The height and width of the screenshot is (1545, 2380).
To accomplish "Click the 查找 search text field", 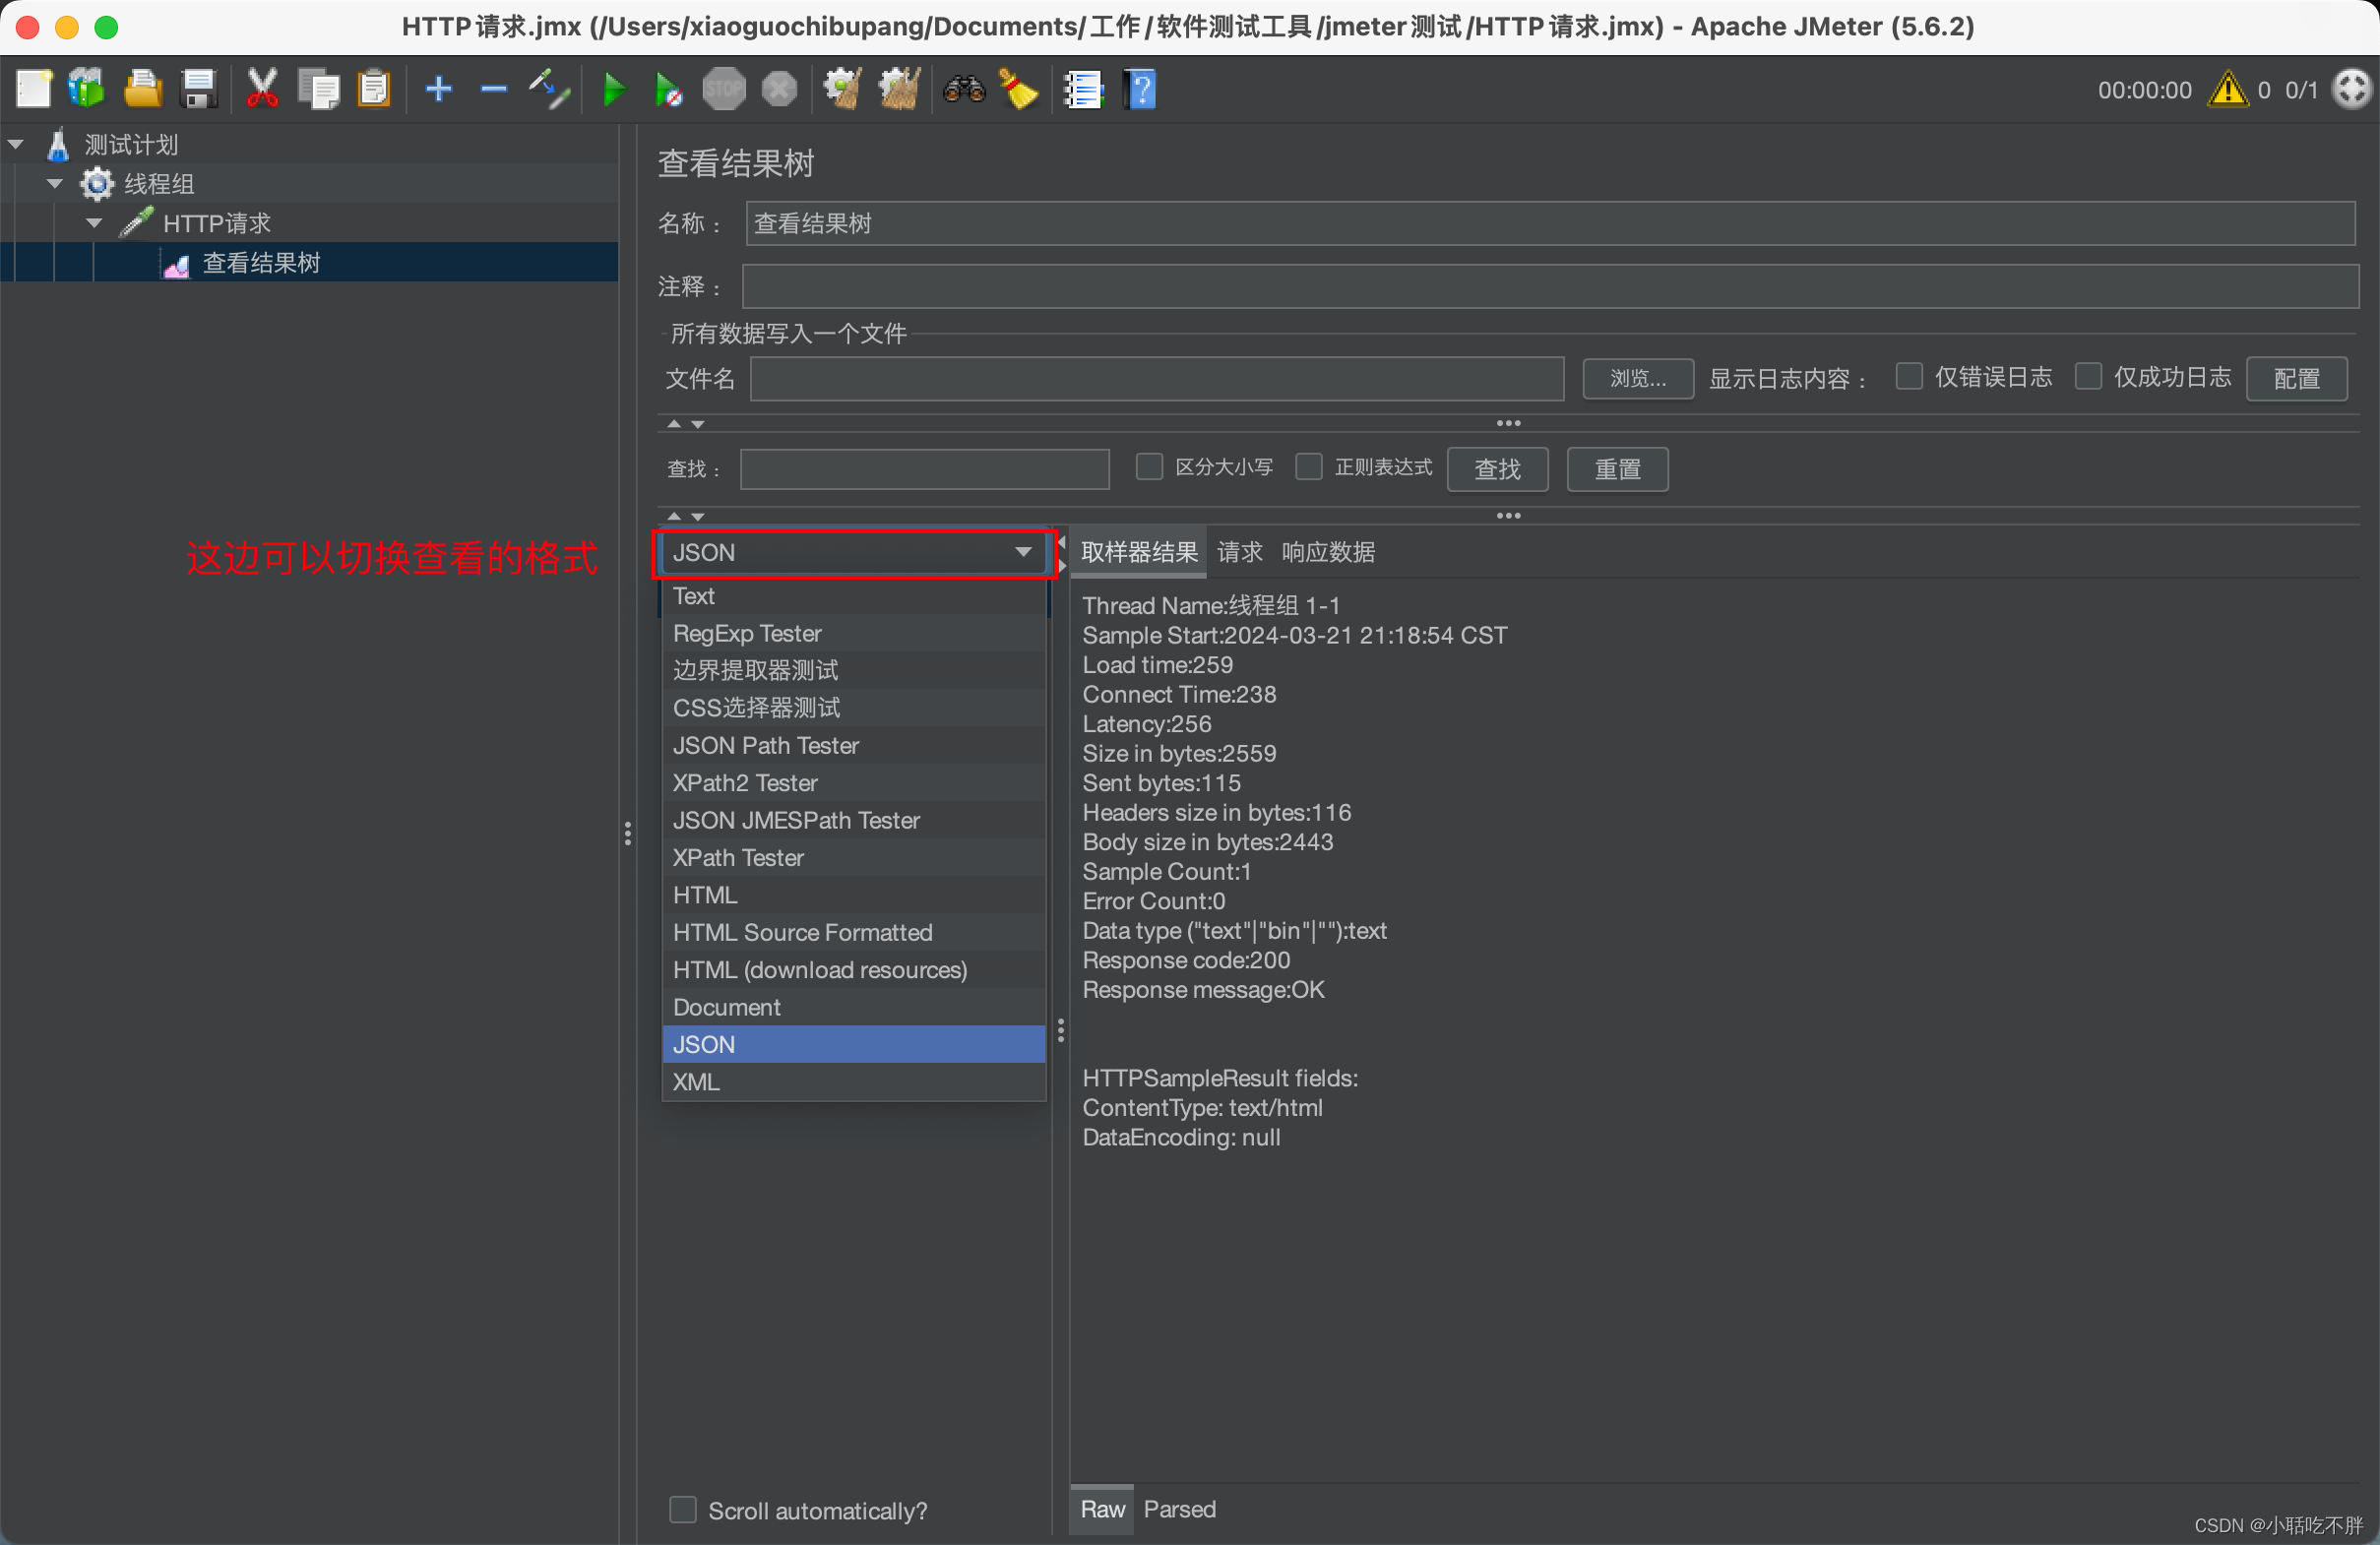I will [x=924, y=469].
